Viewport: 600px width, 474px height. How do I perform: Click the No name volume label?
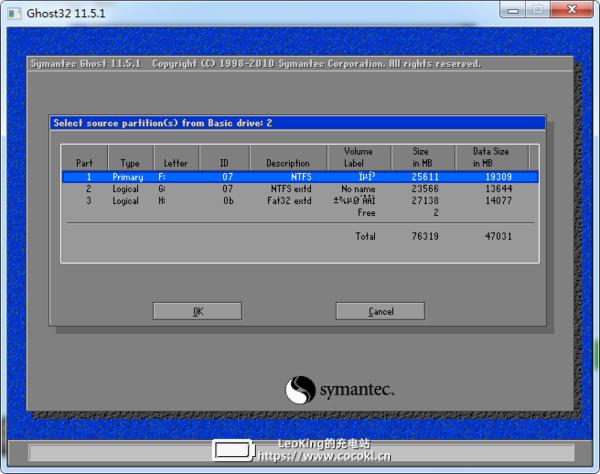358,189
